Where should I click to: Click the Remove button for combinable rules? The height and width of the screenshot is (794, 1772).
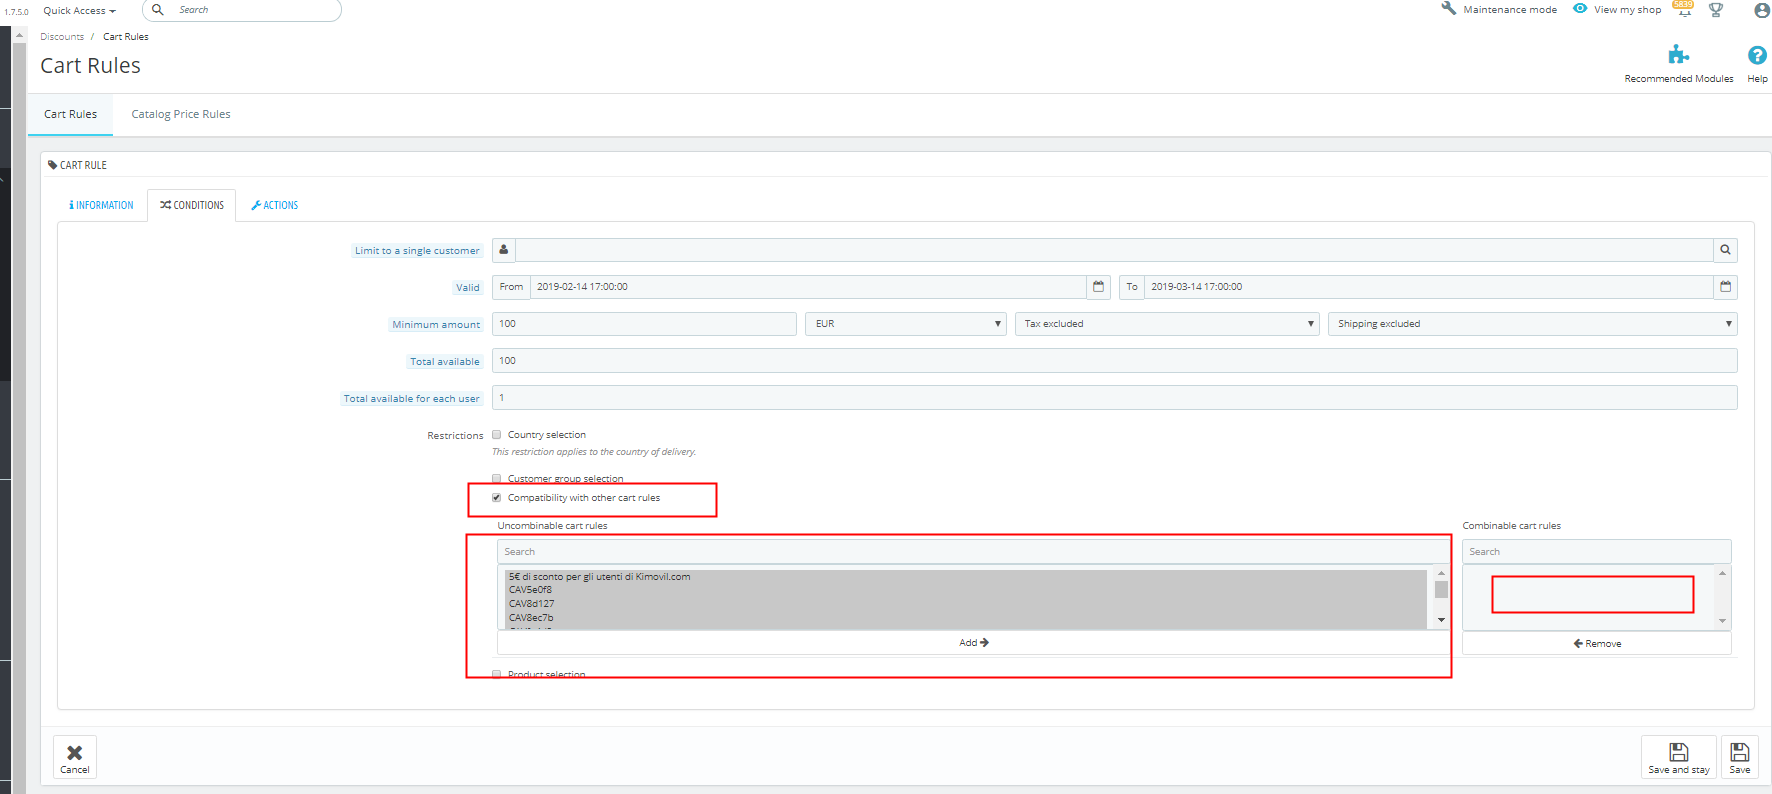[x=1597, y=644]
